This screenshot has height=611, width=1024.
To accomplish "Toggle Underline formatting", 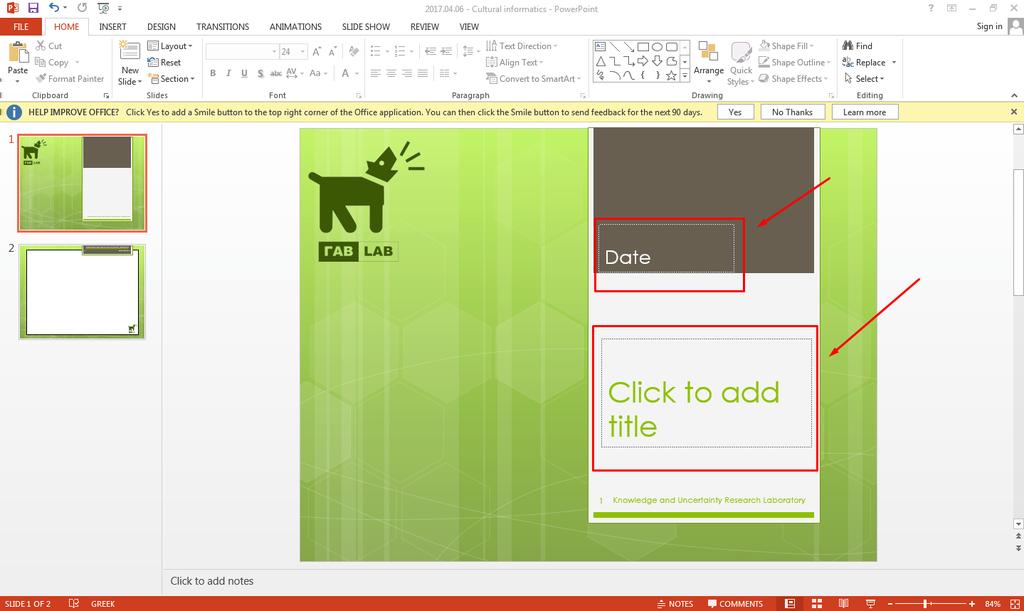I will [244, 73].
